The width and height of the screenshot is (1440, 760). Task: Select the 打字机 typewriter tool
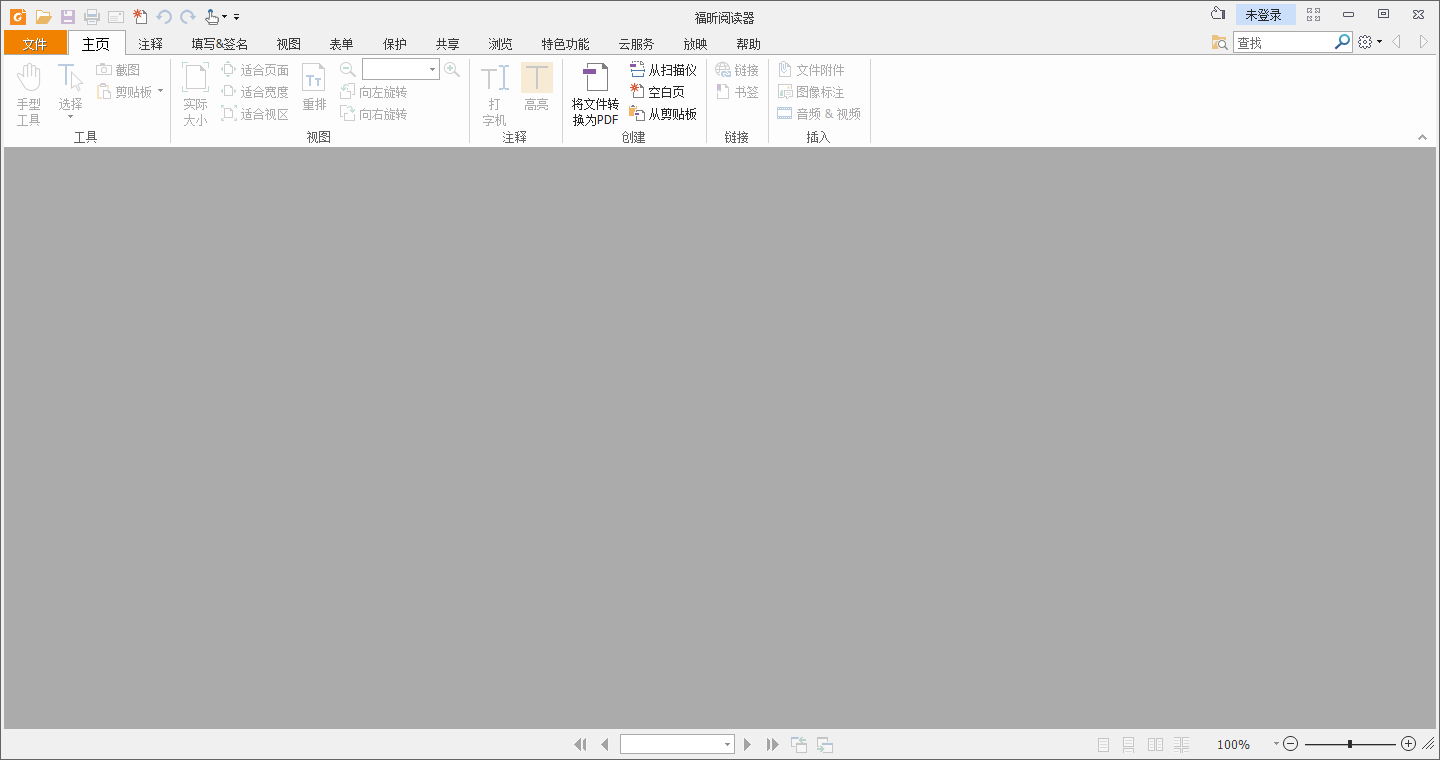(495, 94)
